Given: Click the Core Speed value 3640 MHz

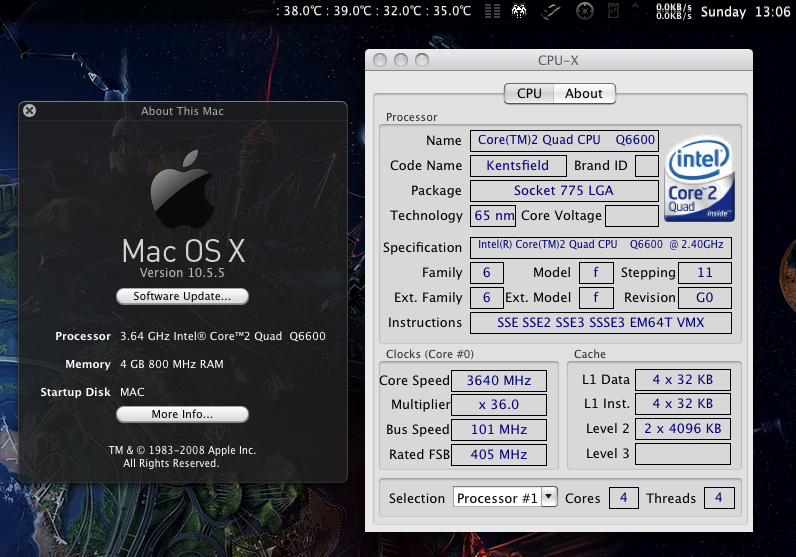Looking at the screenshot, I should (x=499, y=380).
